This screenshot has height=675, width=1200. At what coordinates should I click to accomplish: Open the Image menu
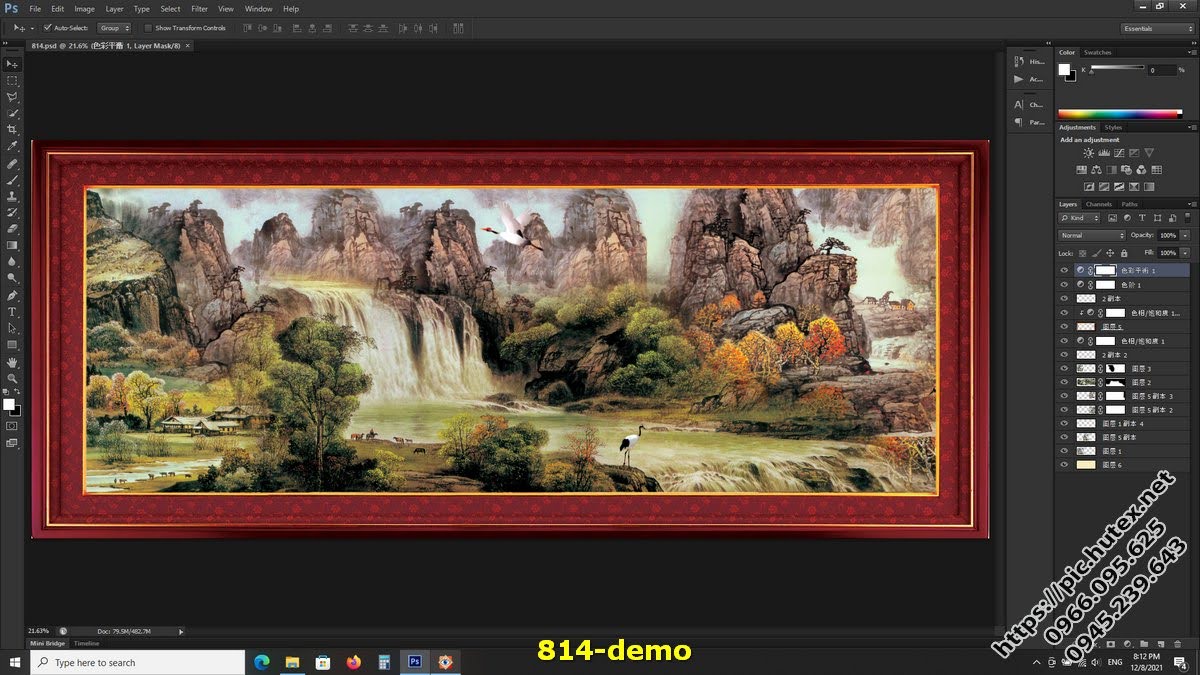point(84,9)
